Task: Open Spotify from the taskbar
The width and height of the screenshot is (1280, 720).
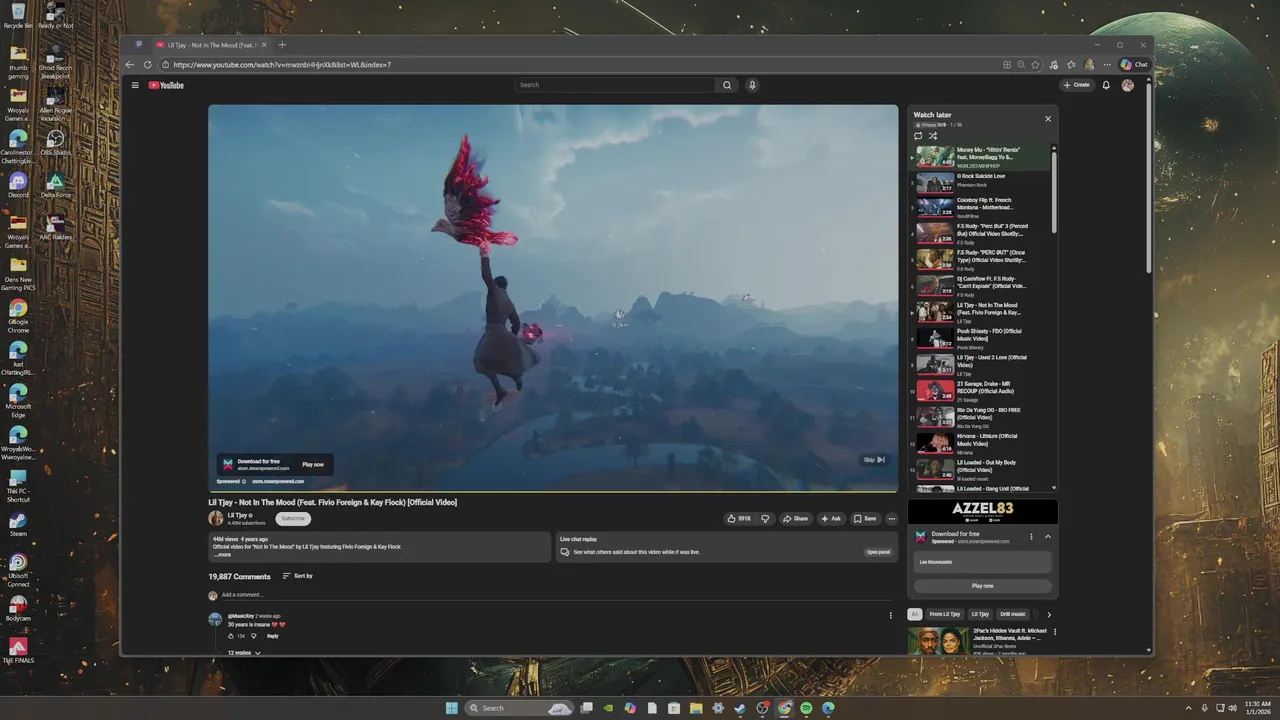Action: point(806,708)
